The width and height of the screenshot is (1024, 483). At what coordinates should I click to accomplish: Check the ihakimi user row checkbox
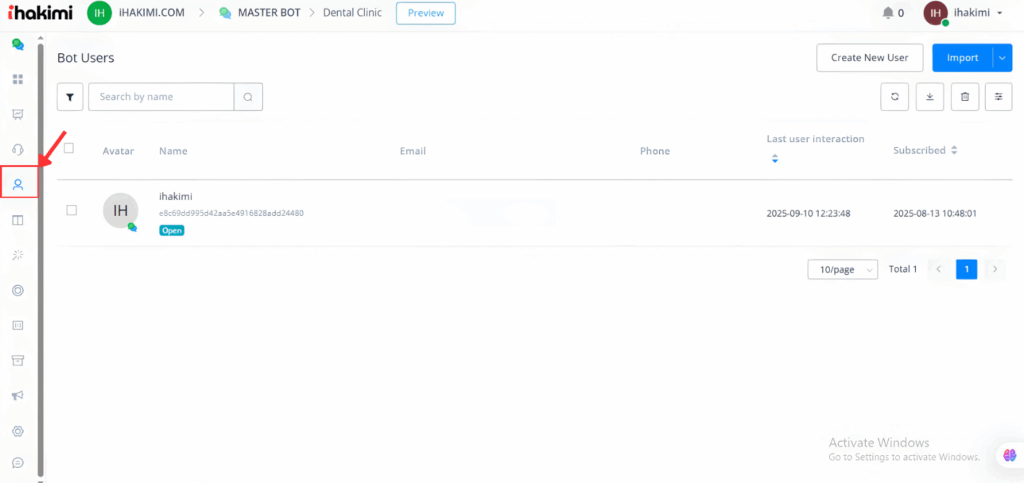[x=71, y=210]
